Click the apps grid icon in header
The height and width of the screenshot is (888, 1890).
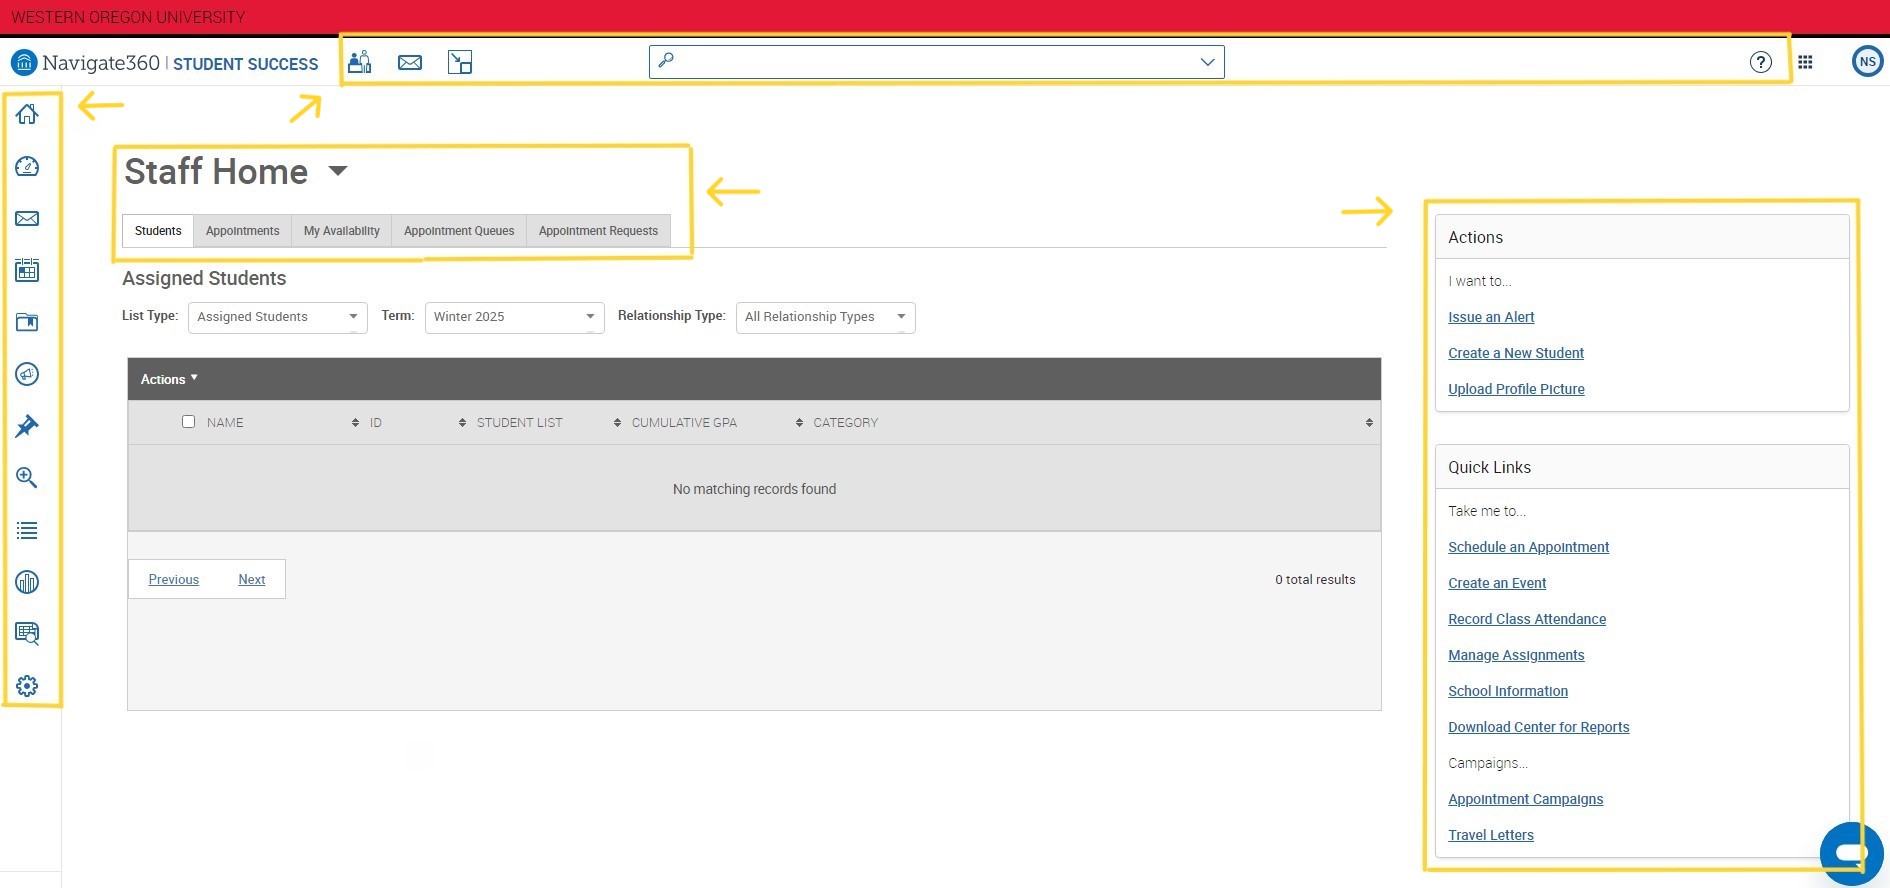(1805, 62)
